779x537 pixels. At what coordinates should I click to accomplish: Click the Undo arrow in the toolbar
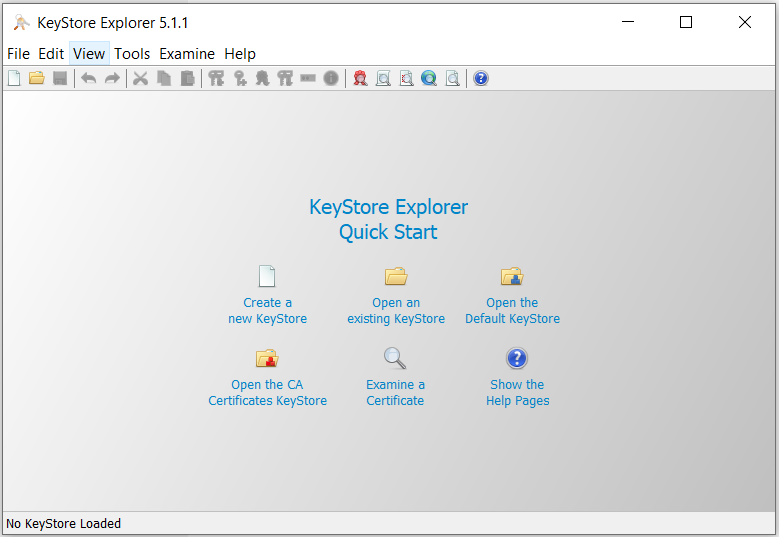point(89,78)
